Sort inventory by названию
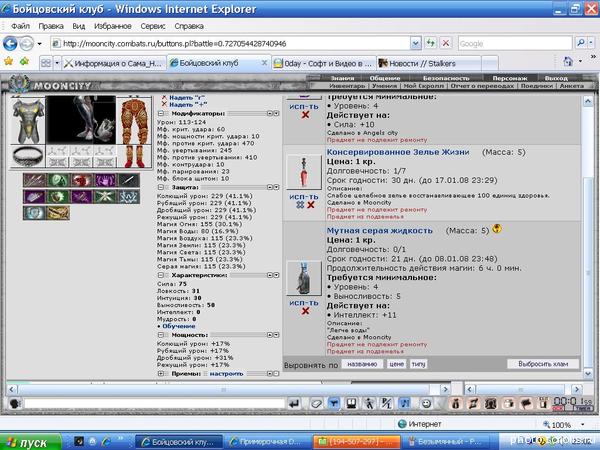This screenshot has width=600, height=450. tap(362, 364)
